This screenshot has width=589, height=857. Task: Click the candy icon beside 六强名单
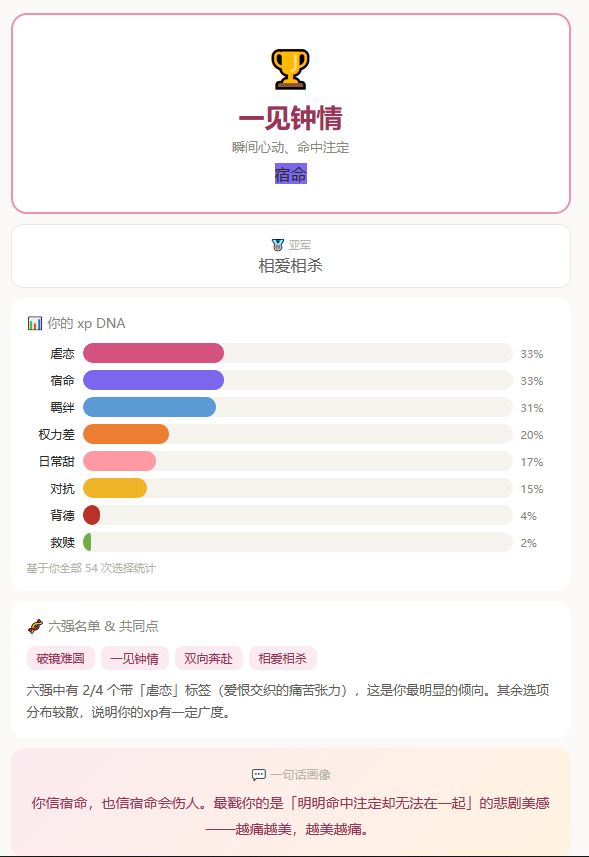(35, 626)
